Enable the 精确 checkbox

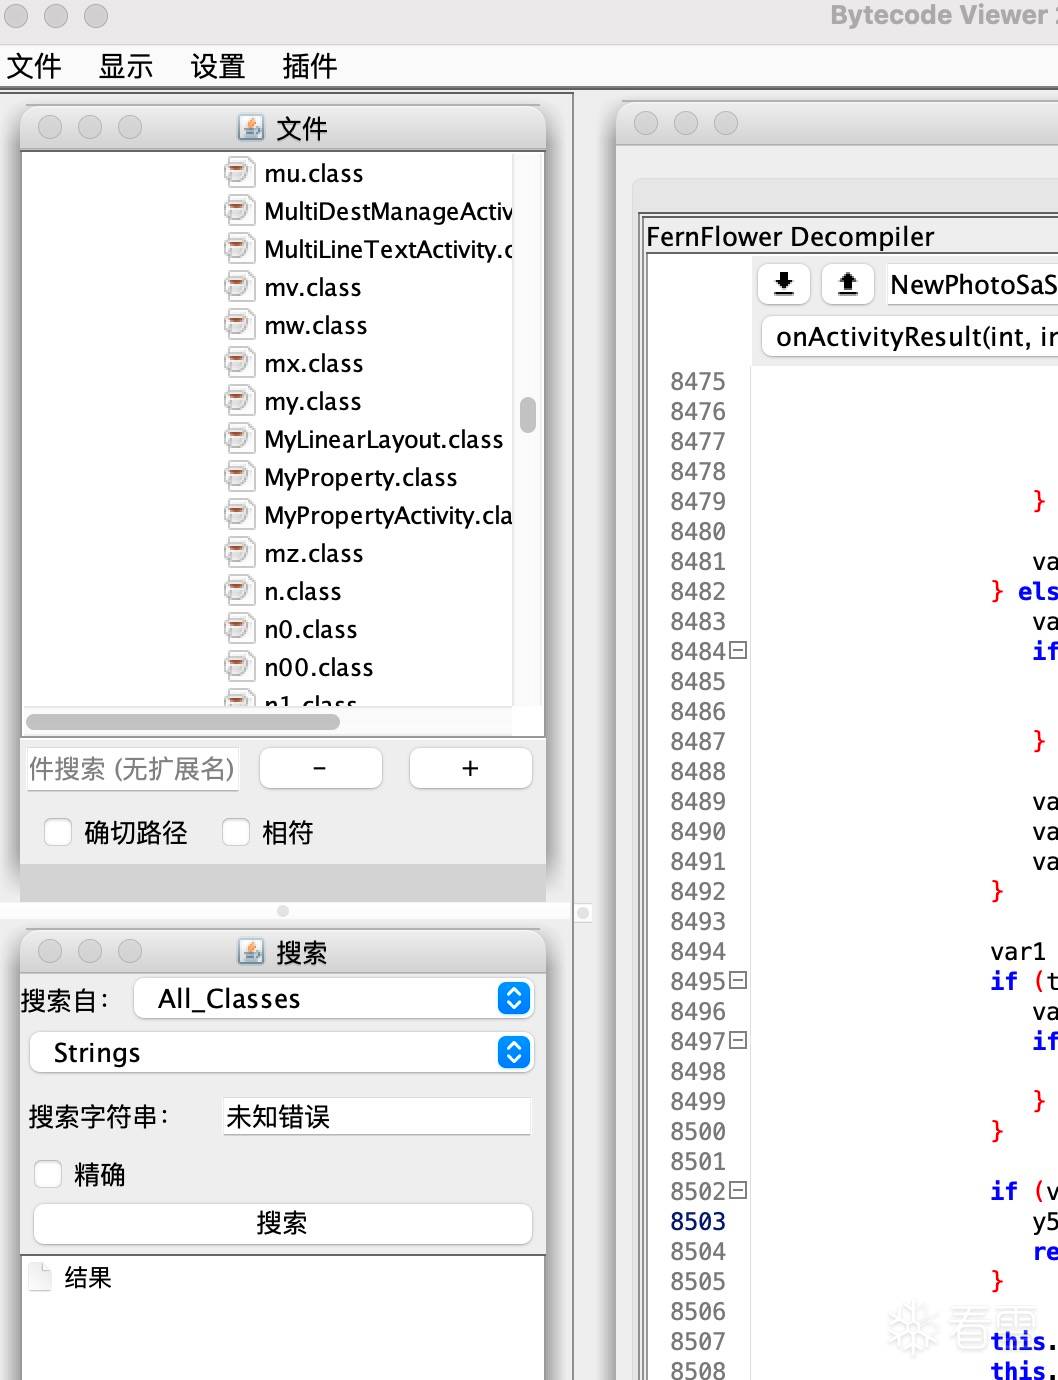[x=48, y=1174]
